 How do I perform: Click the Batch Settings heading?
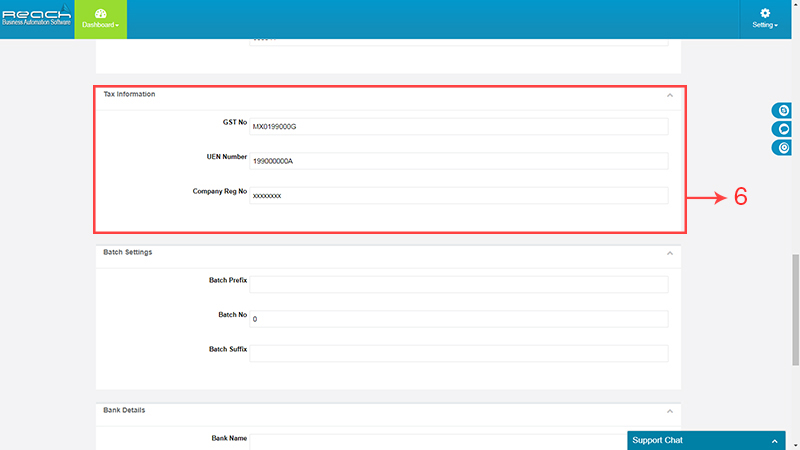pyautogui.click(x=128, y=252)
